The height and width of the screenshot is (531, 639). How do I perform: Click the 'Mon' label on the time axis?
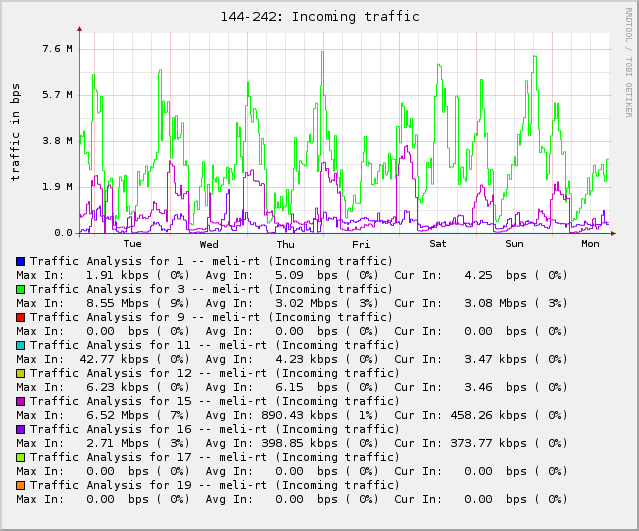click(x=590, y=244)
